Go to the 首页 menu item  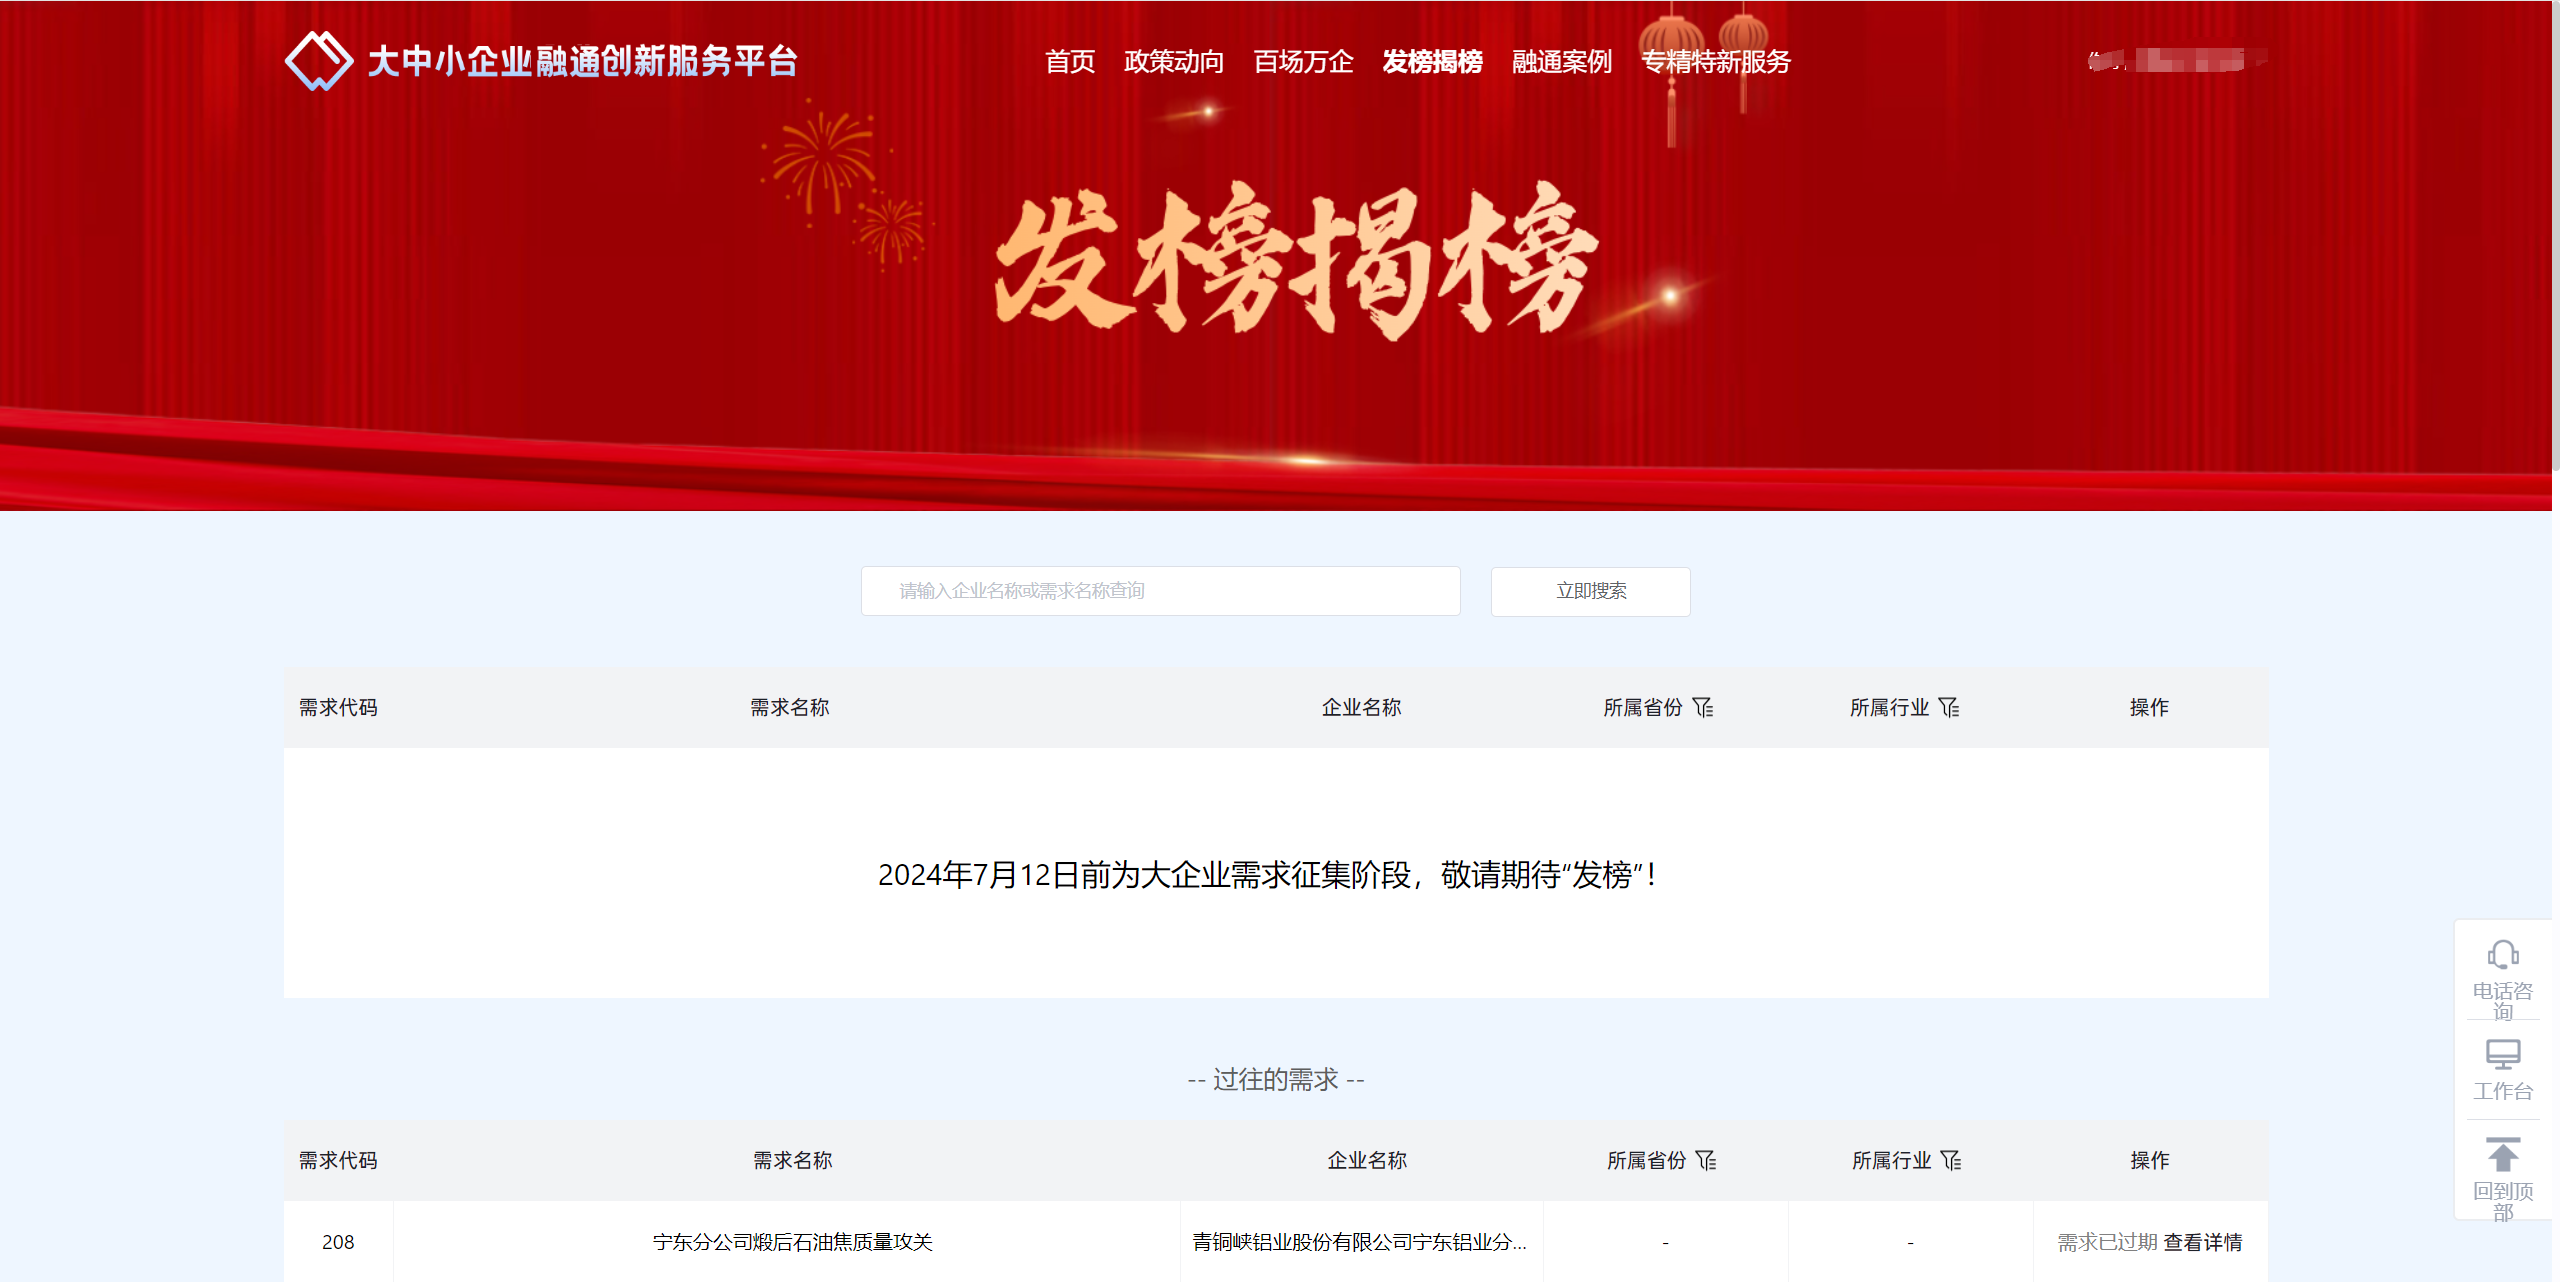click(x=1070, y=62)
